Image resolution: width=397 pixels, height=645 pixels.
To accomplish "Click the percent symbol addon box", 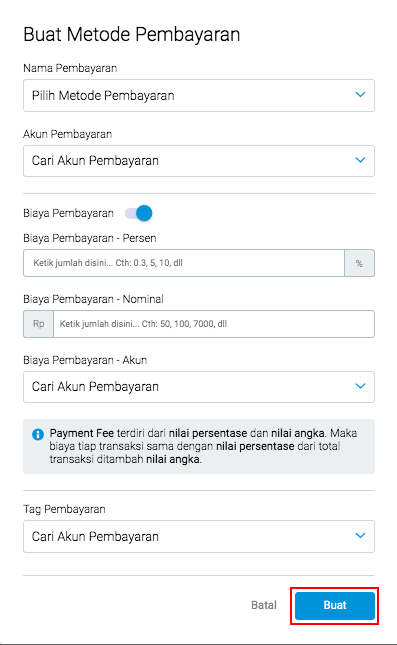I will pyautogui.click(x=359, y=263).
